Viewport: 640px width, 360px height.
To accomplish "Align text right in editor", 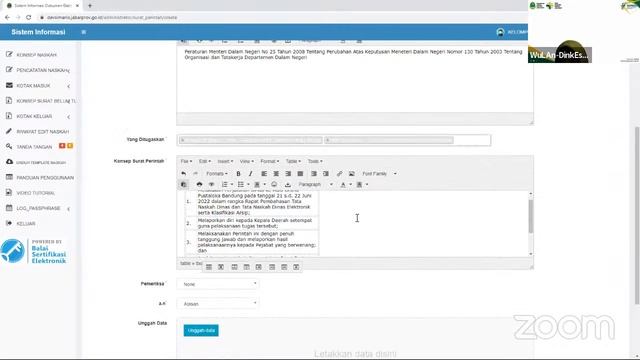I will pyautogui.click(x=288, y=174).
